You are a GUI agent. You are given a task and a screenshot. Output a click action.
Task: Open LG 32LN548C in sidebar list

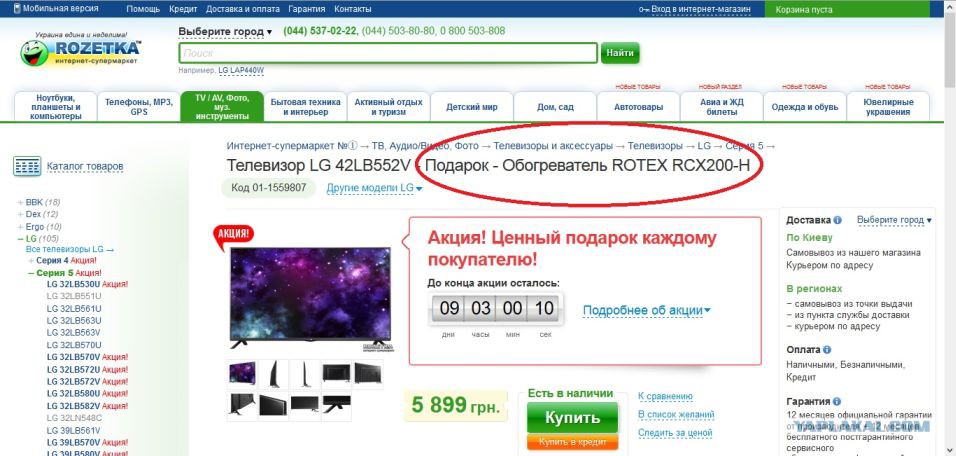click(x=74, y=418)
